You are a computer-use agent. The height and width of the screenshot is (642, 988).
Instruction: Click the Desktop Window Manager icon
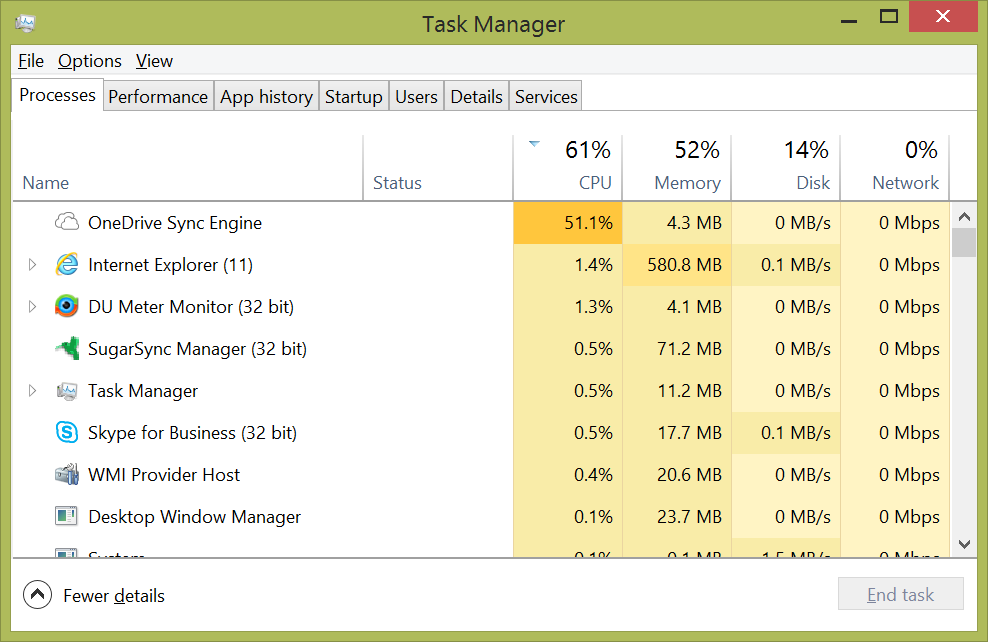[x=67, y=517]
